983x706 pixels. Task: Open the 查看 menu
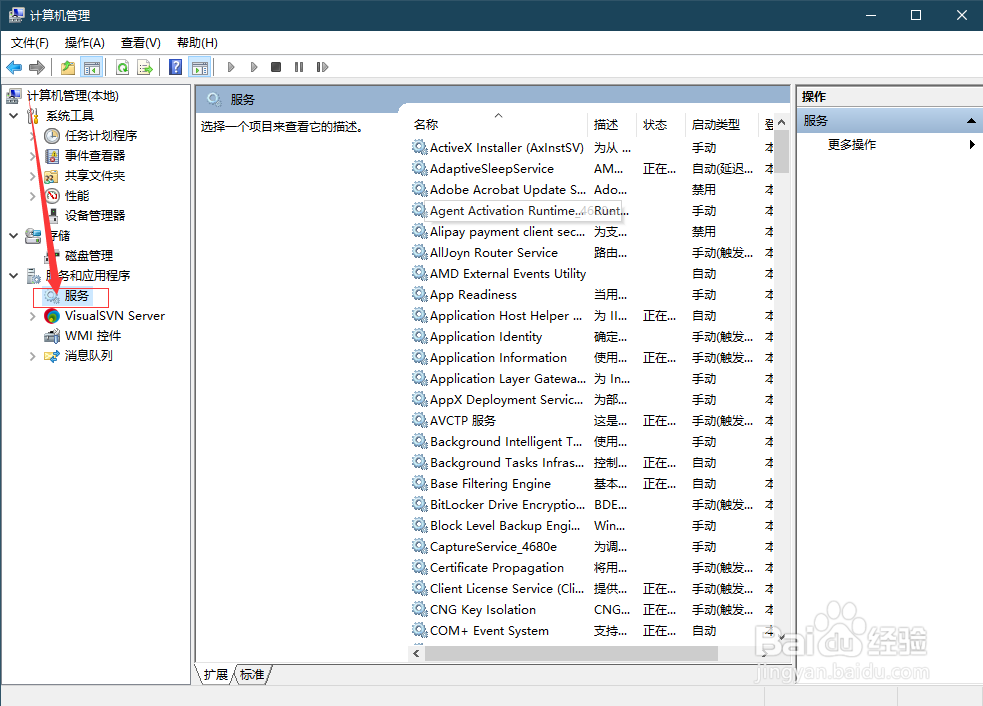click(140, 42)
